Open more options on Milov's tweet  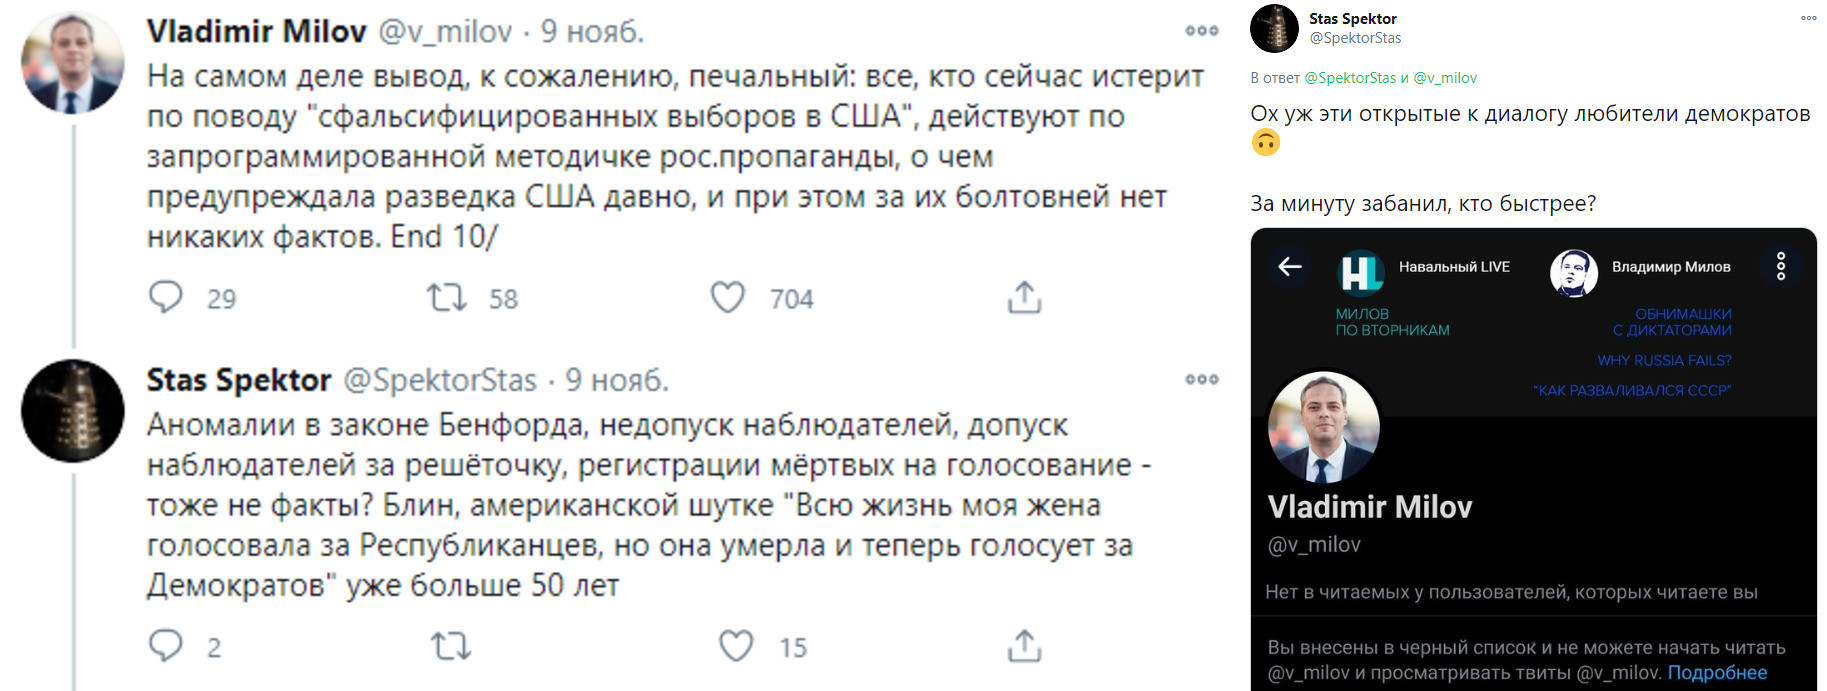pyautogui.click(x=1201, y=31)
